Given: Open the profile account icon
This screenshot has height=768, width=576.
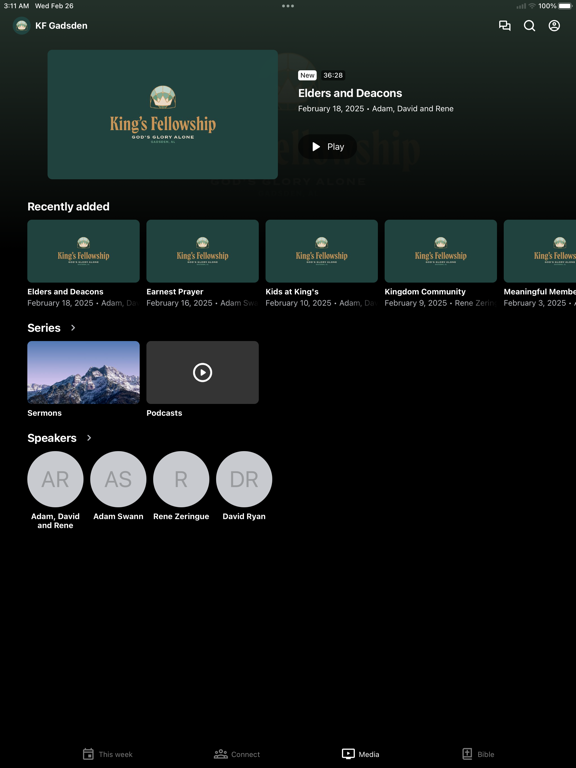Looking at the screenshot, I should coord(554,25).
